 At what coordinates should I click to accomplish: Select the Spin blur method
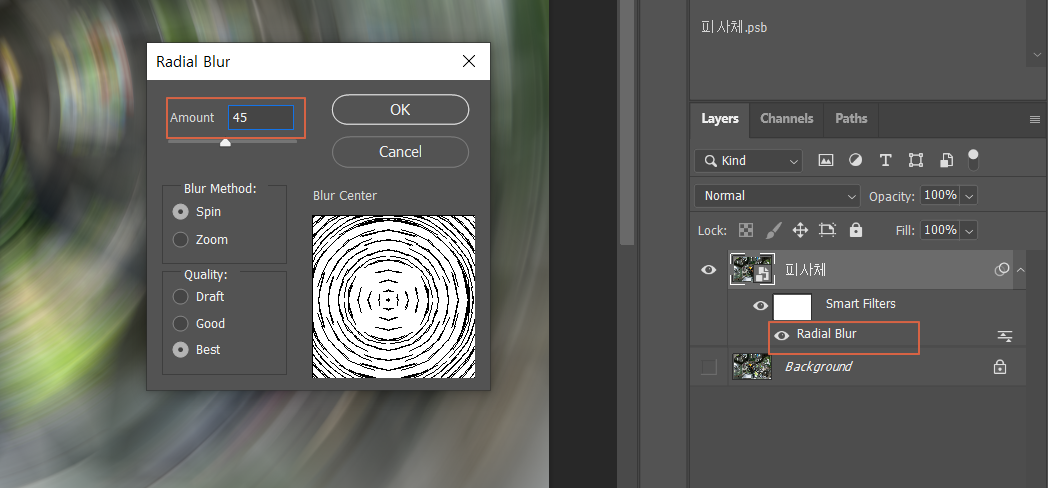(180, 212)
